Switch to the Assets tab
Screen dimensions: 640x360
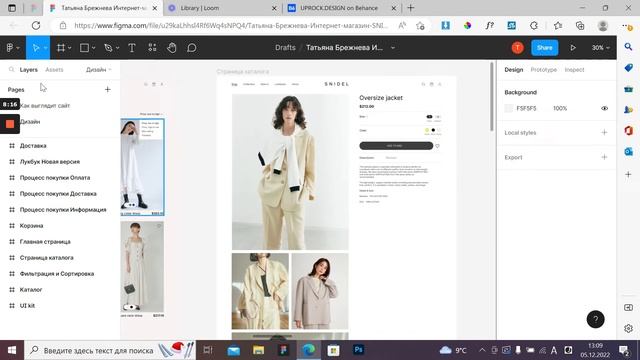(54, 70)
